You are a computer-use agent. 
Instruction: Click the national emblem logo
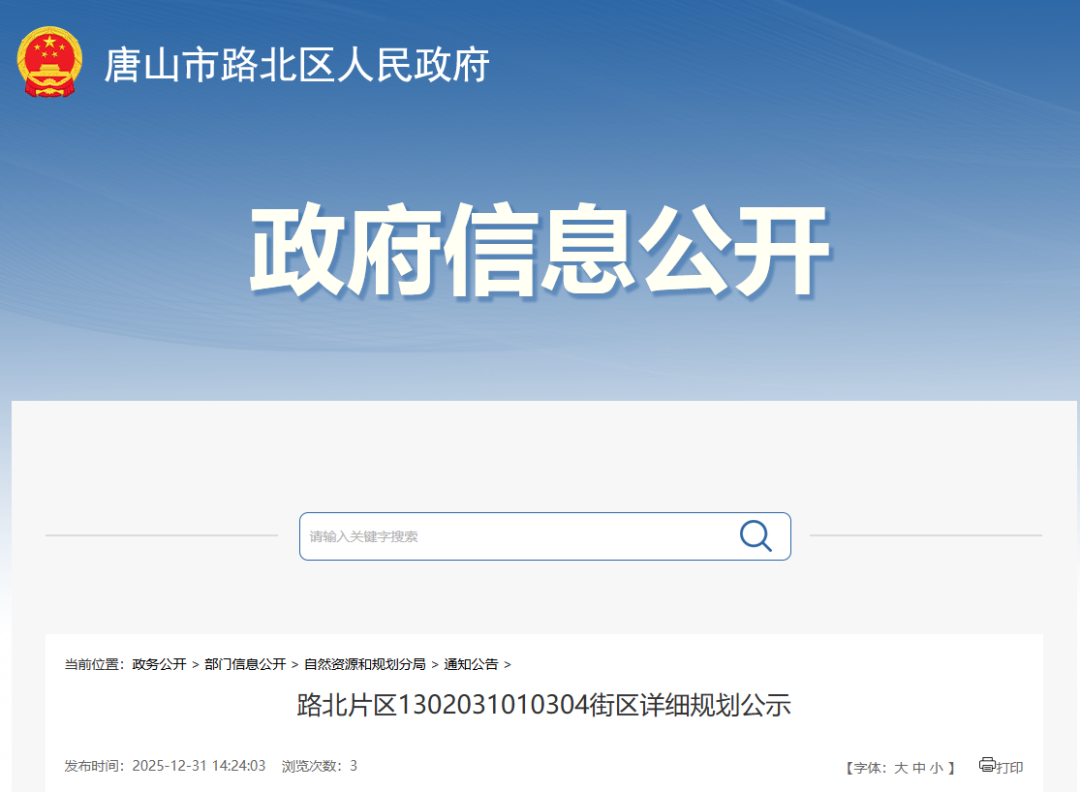click(x=50, y=63)
